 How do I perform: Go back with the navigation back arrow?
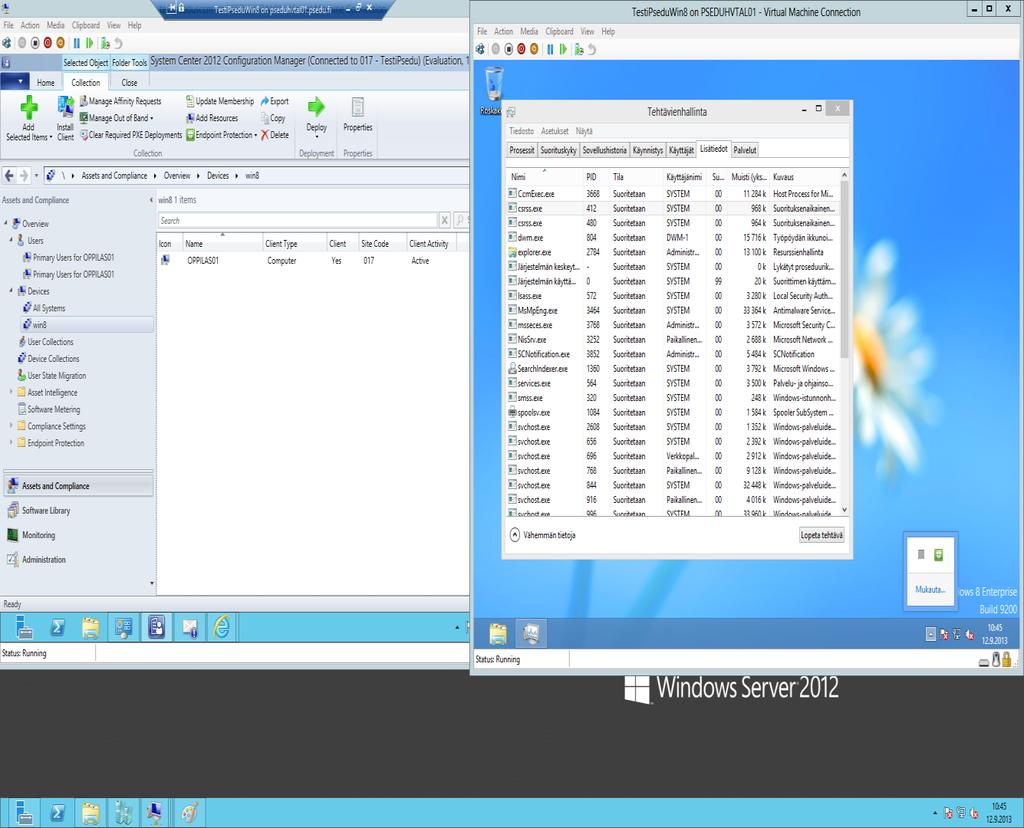click(9, 176)
